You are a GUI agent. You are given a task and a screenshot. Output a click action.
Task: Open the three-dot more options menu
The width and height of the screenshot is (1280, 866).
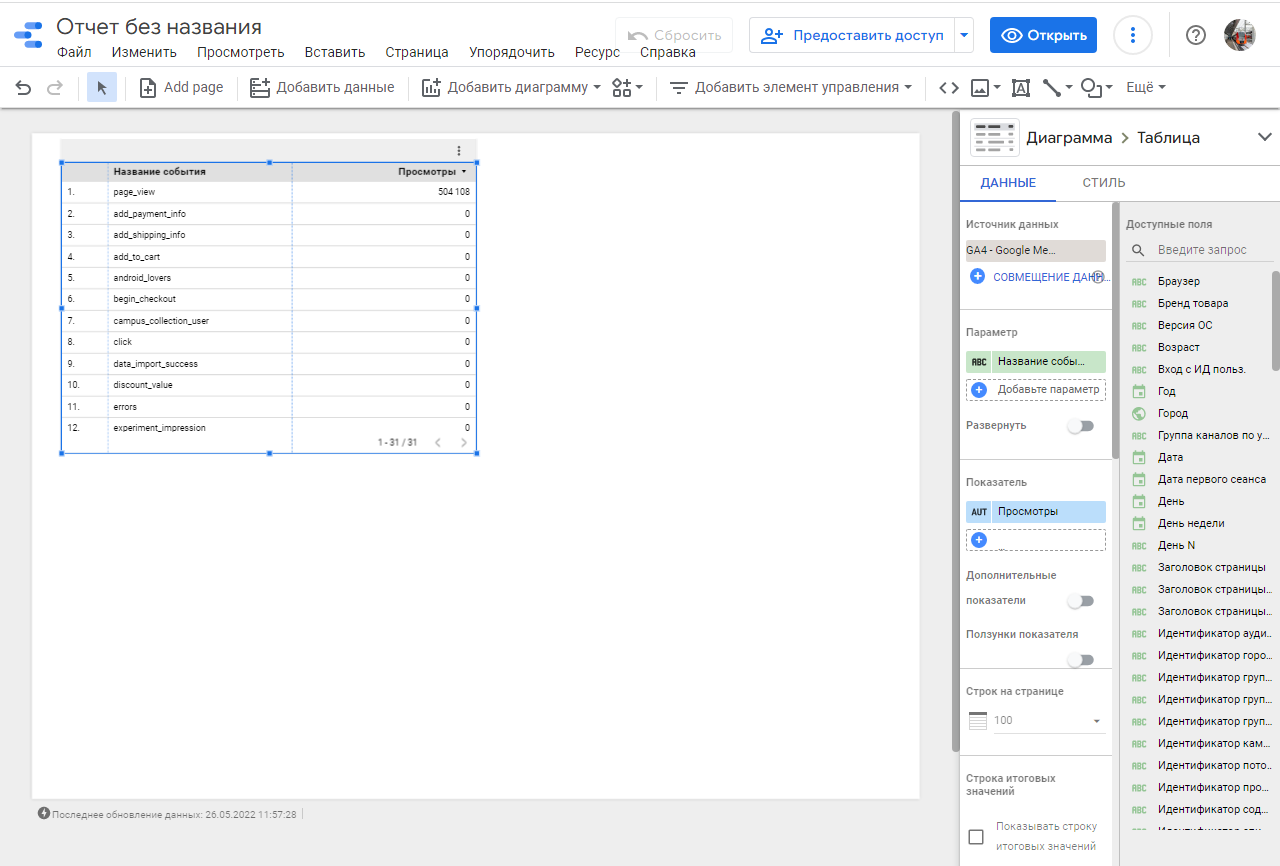click(x=1132, y=35)
